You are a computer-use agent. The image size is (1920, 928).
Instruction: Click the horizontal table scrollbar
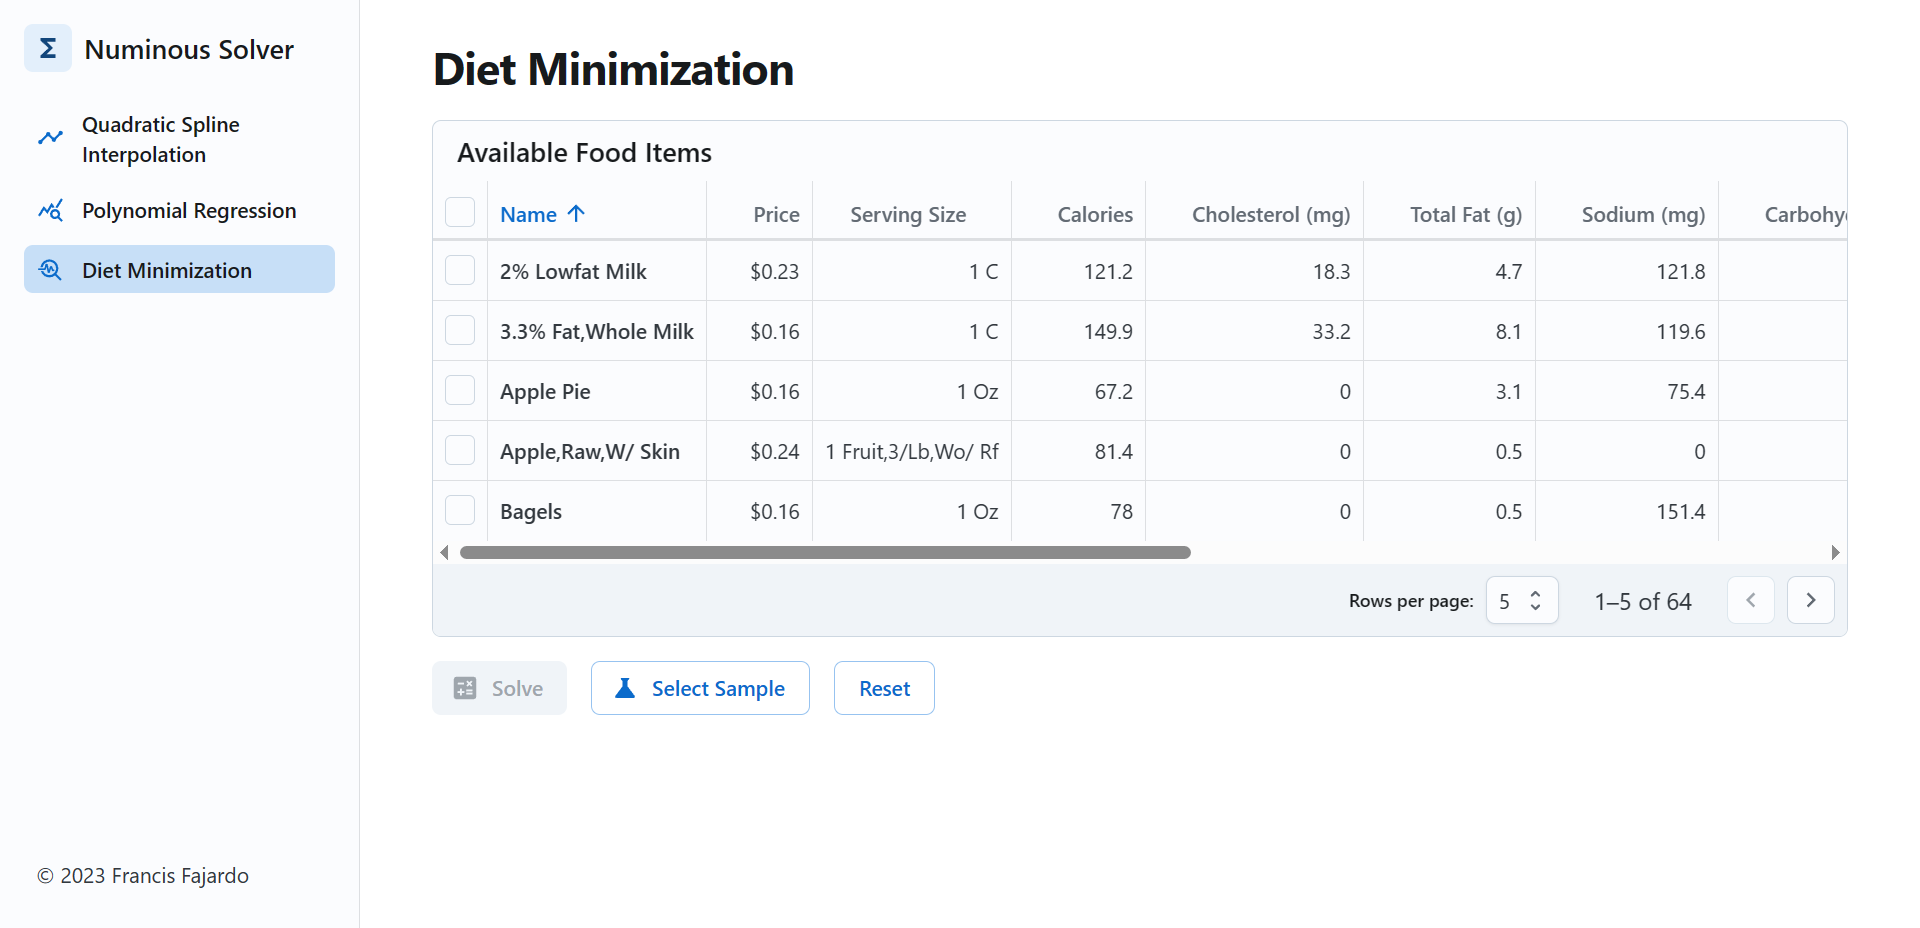click(x=824, y=552)
